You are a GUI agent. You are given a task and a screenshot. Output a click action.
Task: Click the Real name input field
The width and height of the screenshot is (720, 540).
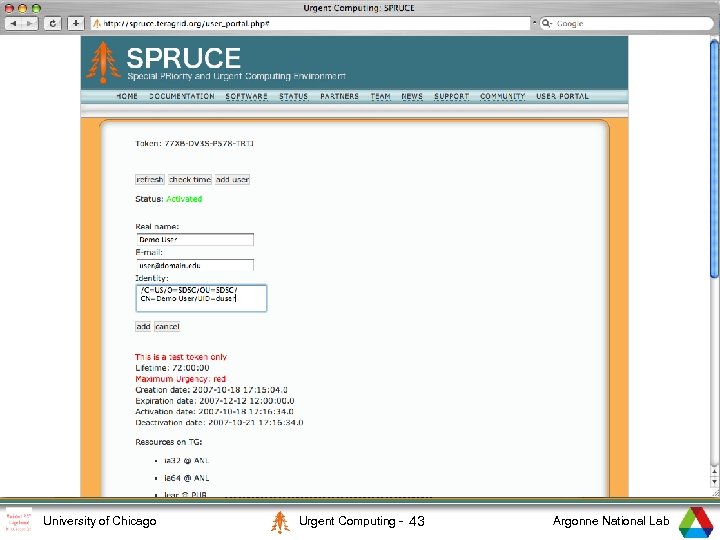pos(195,239)
